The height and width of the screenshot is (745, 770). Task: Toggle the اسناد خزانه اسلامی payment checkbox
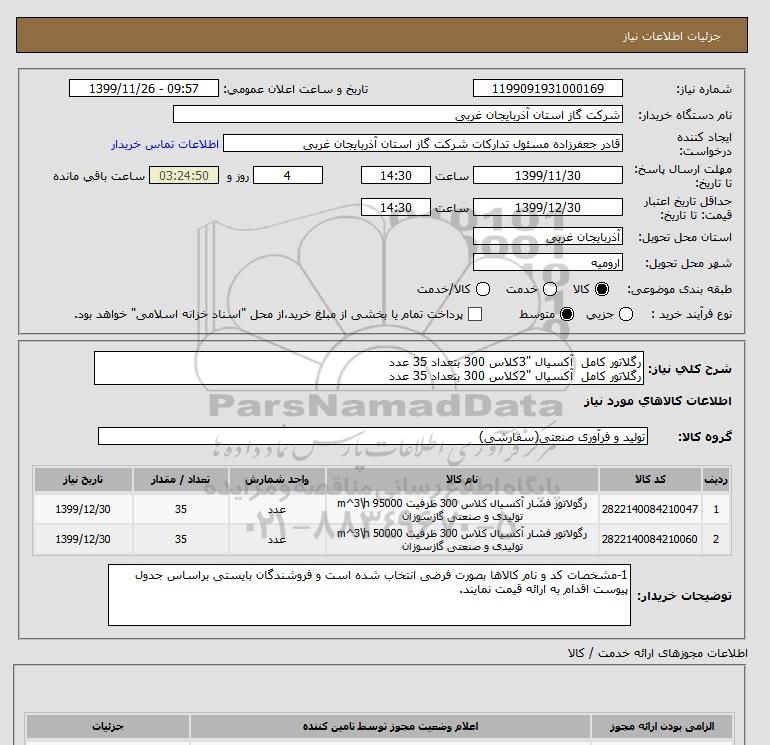click(475, 314)
